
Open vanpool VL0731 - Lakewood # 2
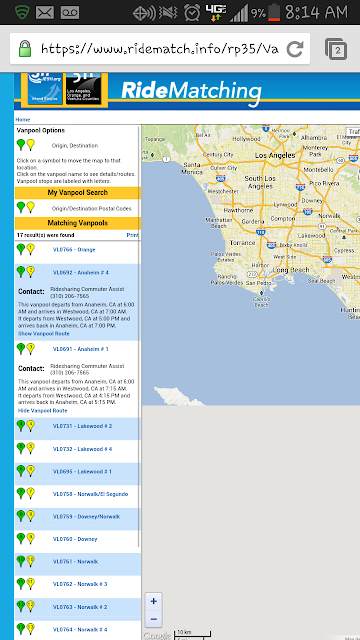pyautogui.click(x=82, y=426)
